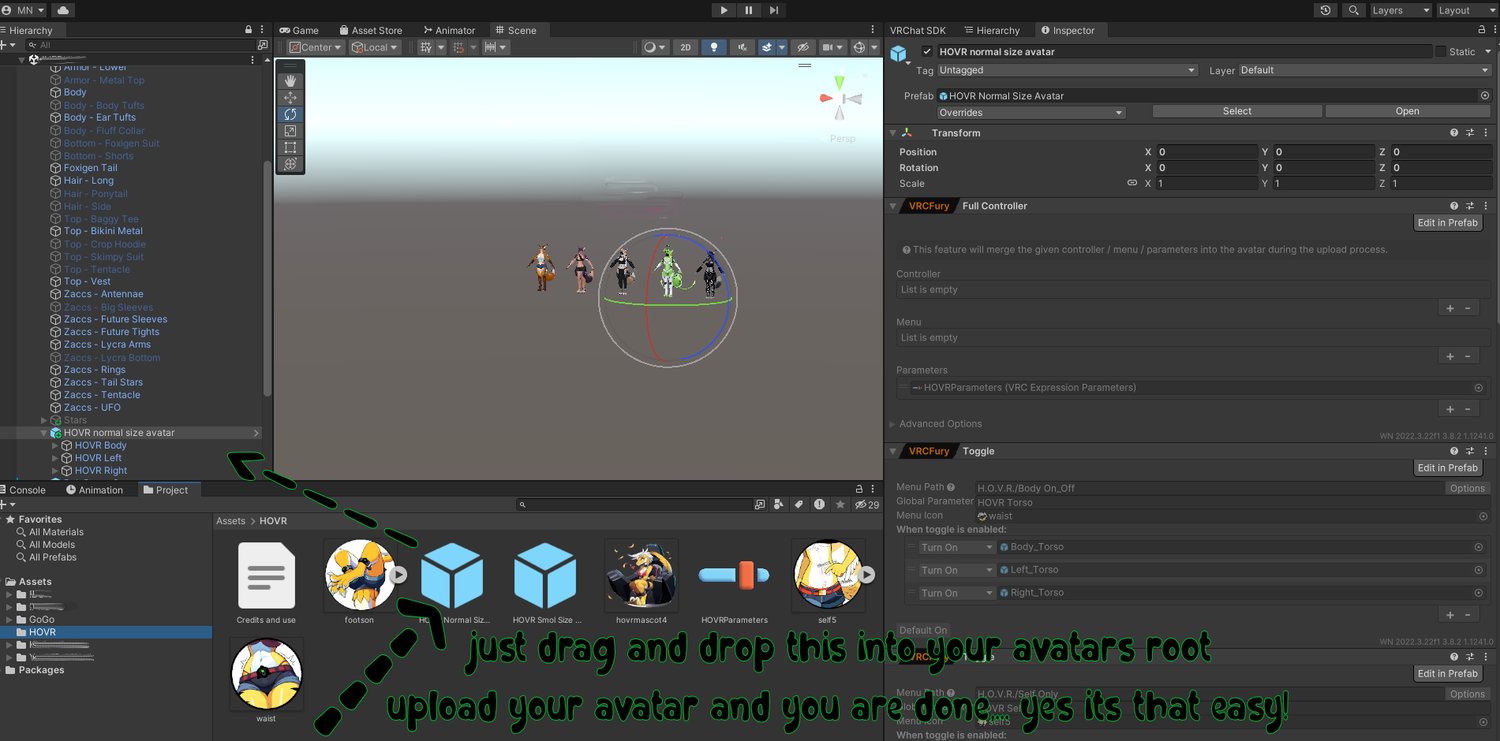Select the Scale tool in Scene
The height and width of the screenshot is (741, 1500).
click(290, 131)
